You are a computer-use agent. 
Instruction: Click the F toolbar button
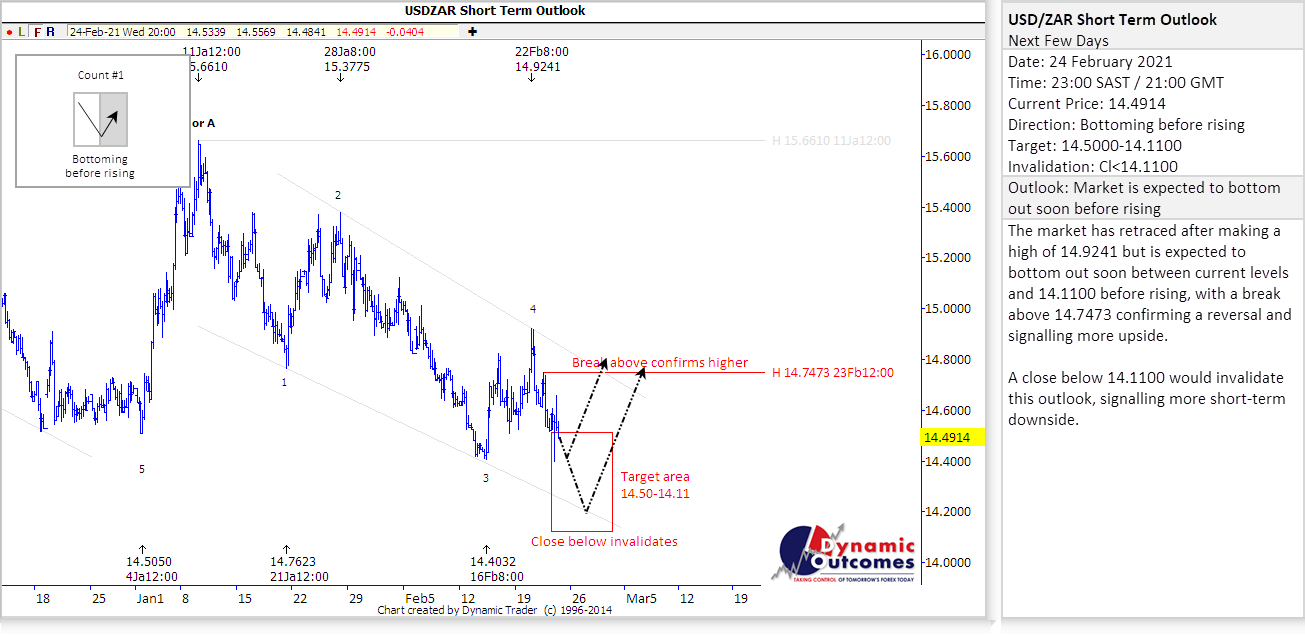(x=37, y=32)
